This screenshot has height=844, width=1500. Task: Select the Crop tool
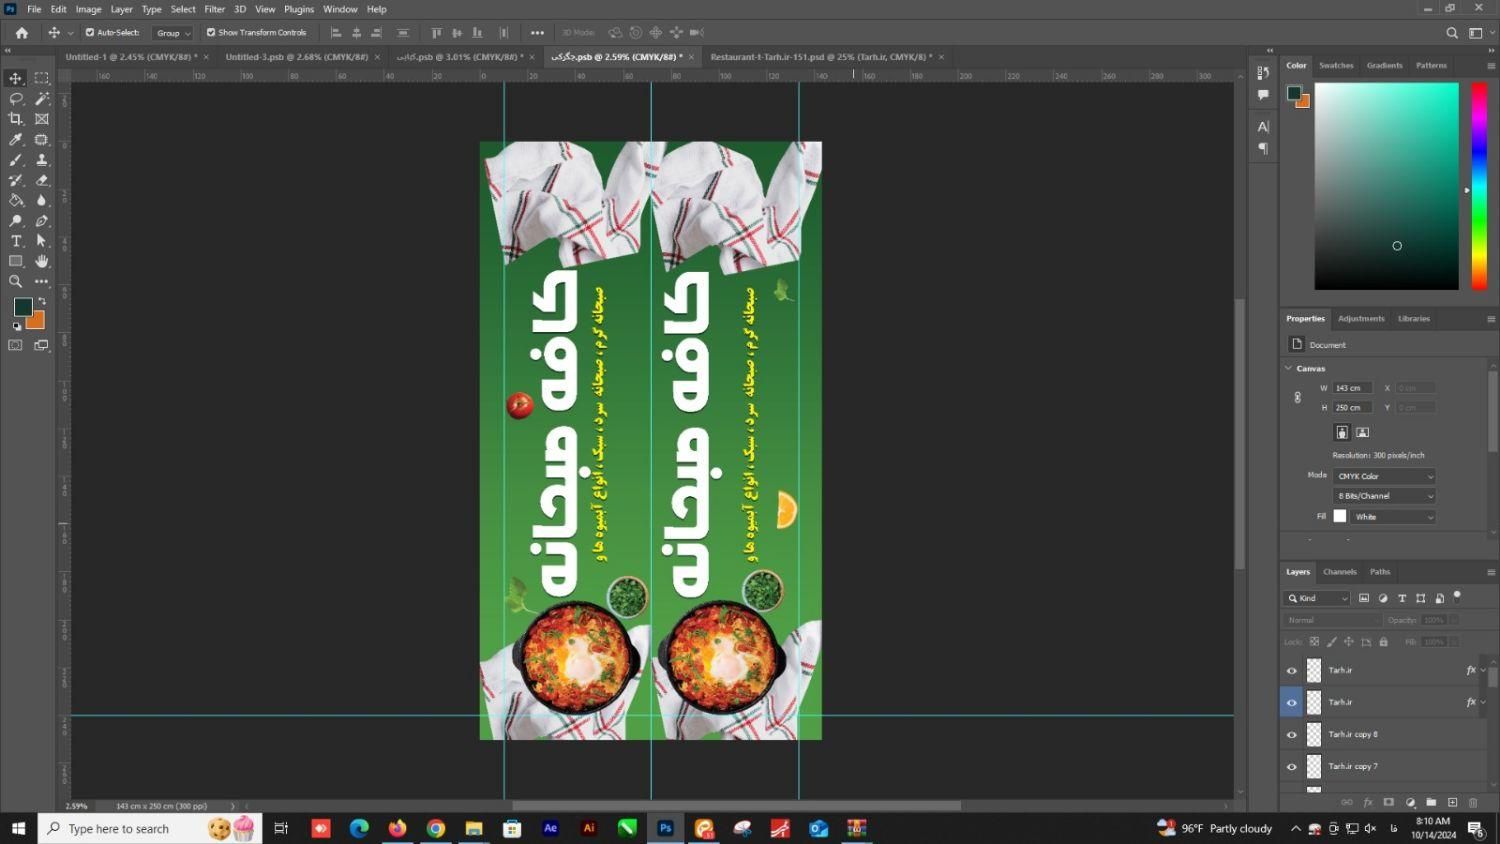pos(16,119)
